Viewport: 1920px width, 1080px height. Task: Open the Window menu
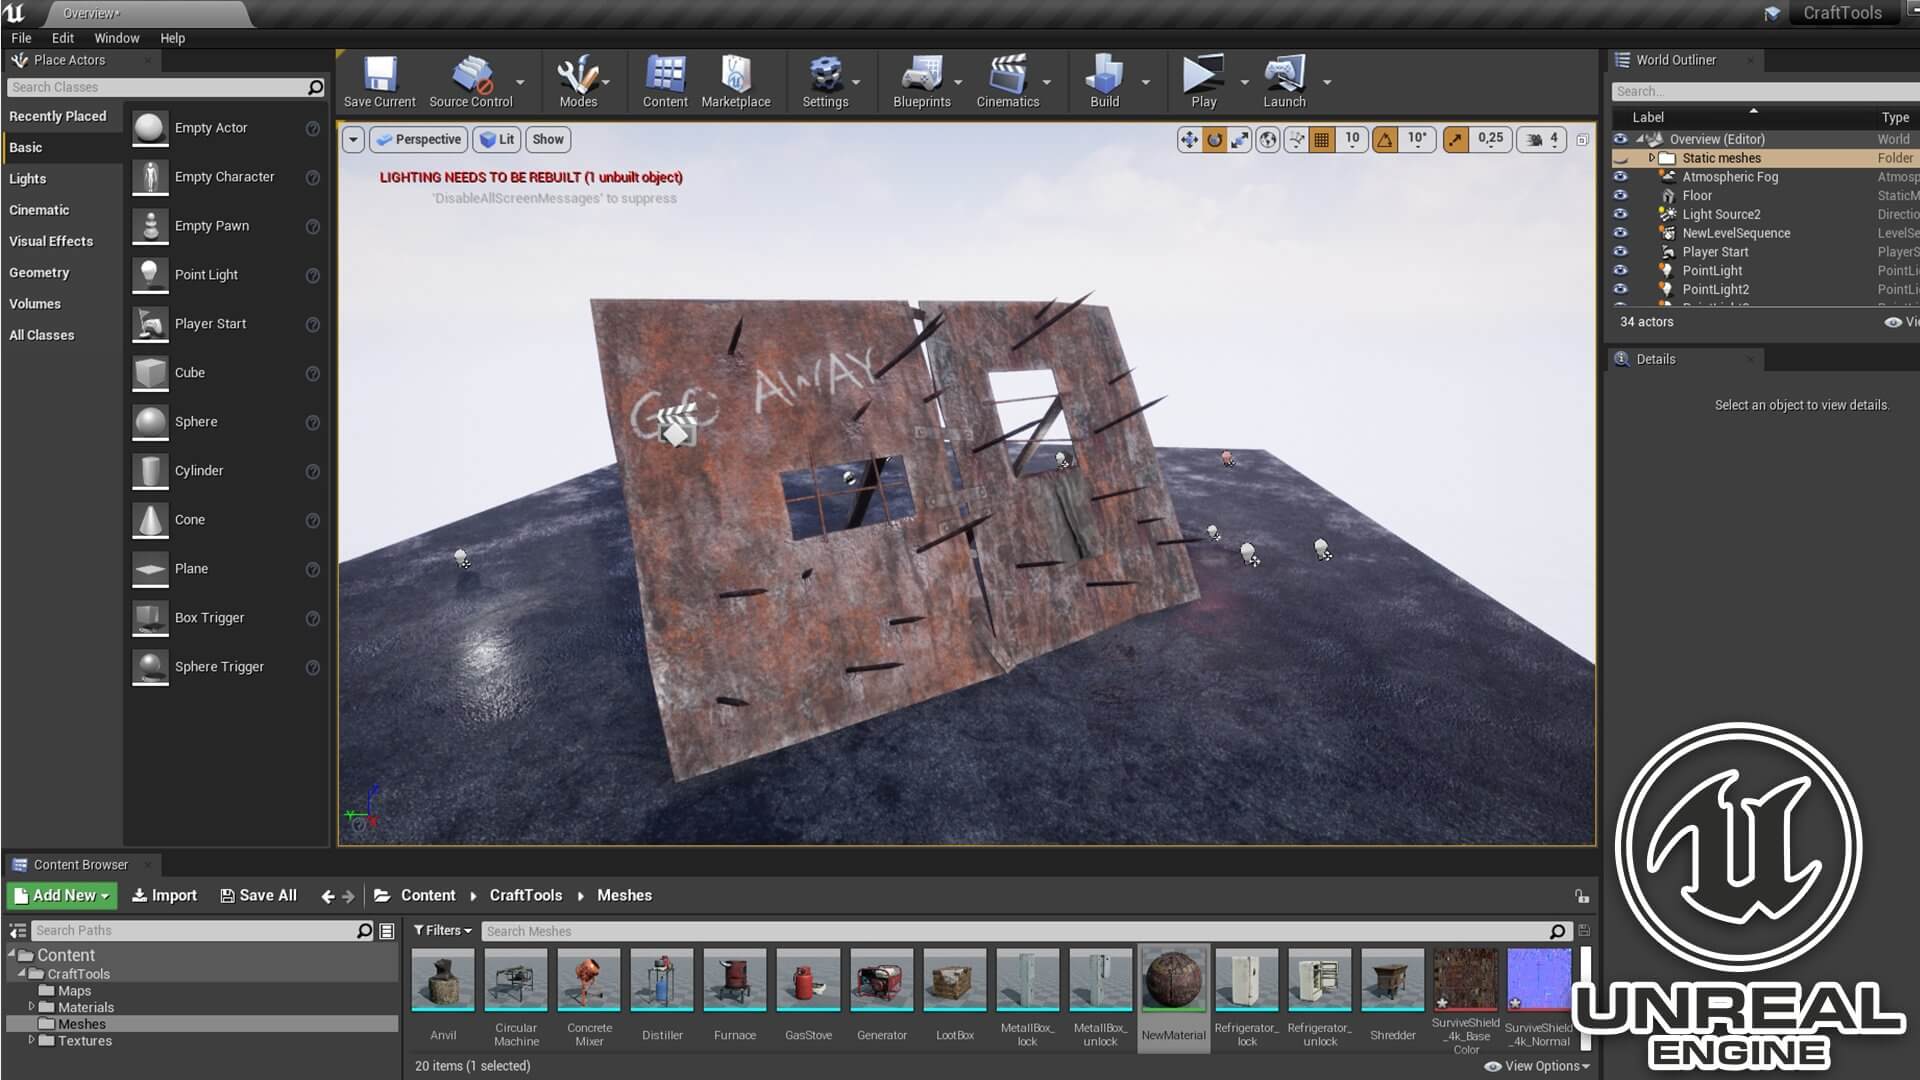(x=116, y=38)
